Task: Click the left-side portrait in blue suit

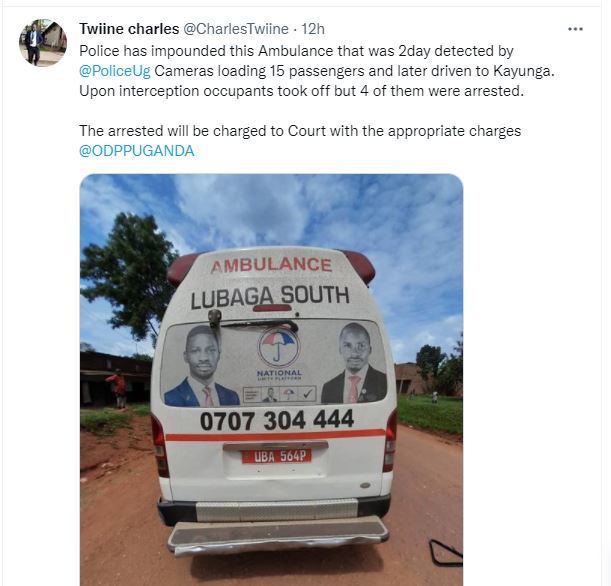Action: point(201,367)
